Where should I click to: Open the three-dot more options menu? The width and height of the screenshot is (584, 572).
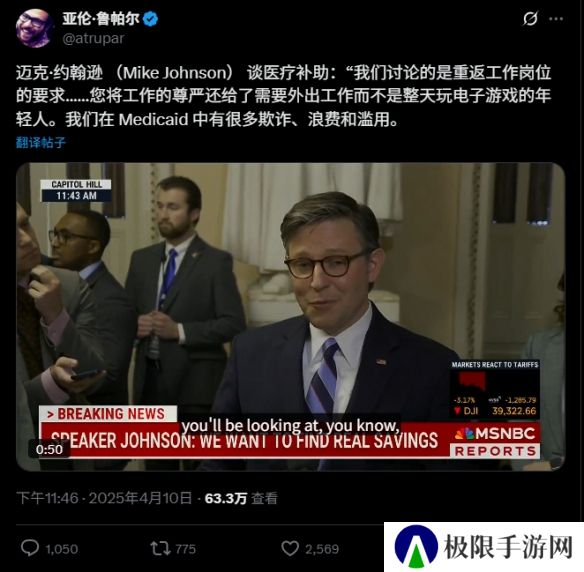point(556,19)
